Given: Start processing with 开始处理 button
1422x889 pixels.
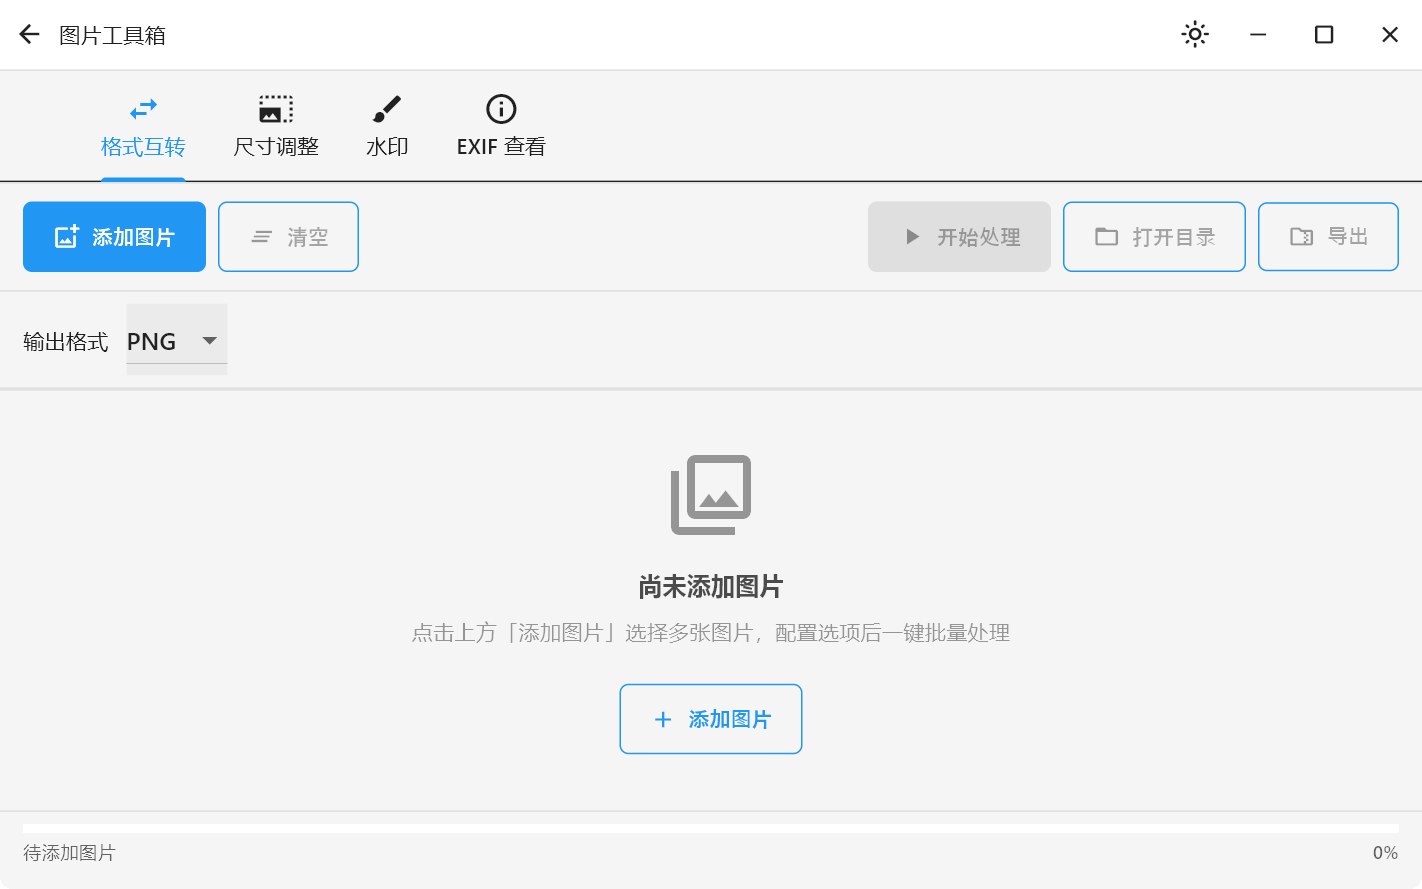Looking at the screenshot, I should (x=959, y=237).
